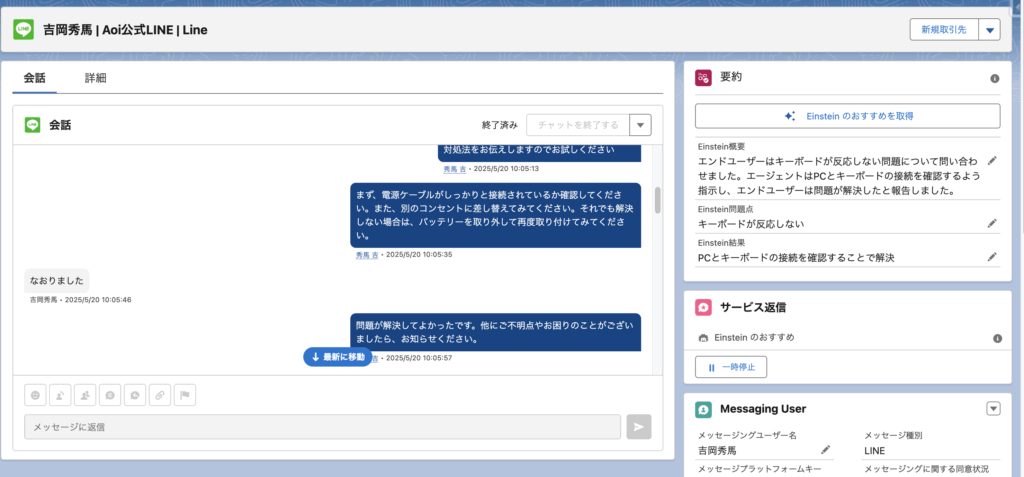Jump to latest with 最新に移動 button
The image size is (1024, 477).
coord(337,357)
